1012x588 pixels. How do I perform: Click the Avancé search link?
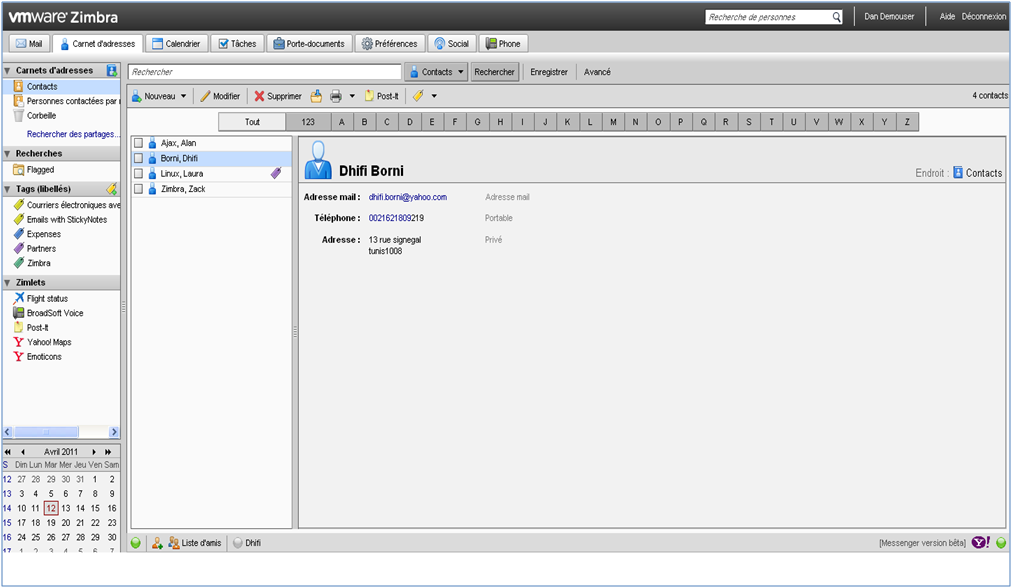597,72
